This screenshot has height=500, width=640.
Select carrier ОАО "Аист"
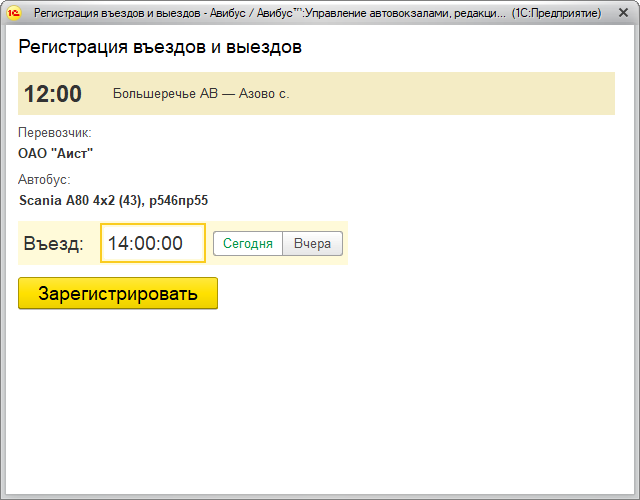[x=56, y=153]
